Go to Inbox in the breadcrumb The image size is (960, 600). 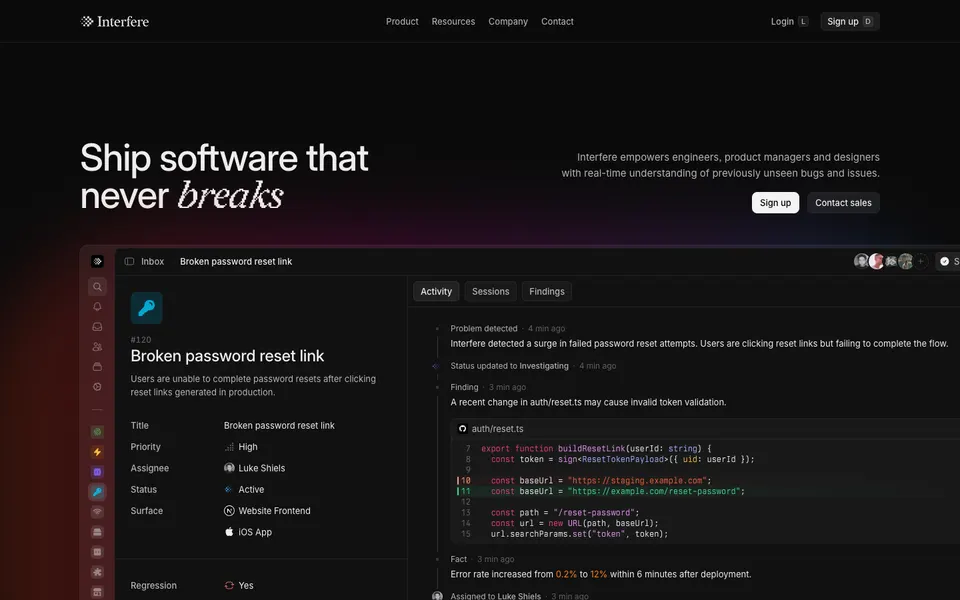point(152,261)
